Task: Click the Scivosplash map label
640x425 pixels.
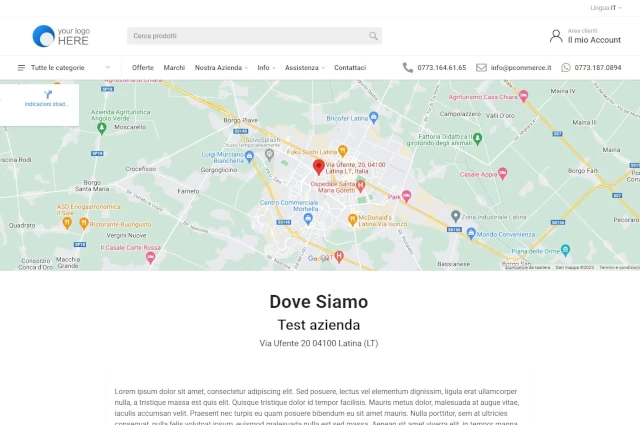Action: point(263,140)
